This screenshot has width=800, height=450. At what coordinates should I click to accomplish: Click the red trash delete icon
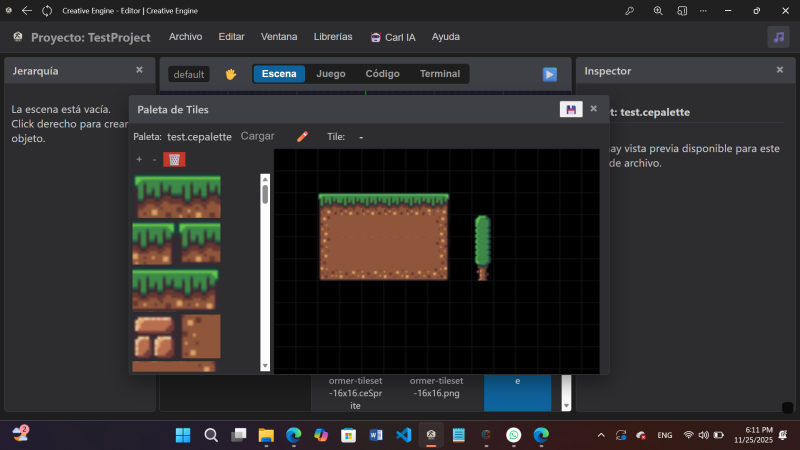click(174, 159)
